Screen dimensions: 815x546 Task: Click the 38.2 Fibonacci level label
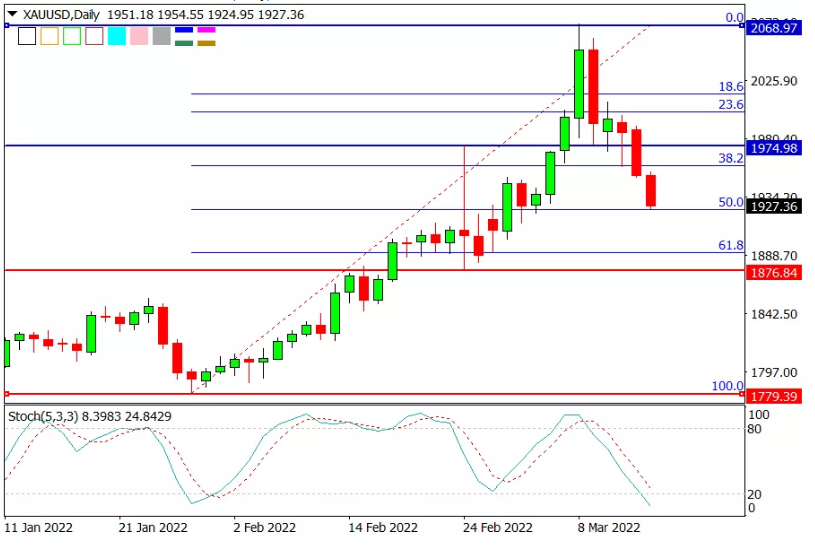[730, 158]
